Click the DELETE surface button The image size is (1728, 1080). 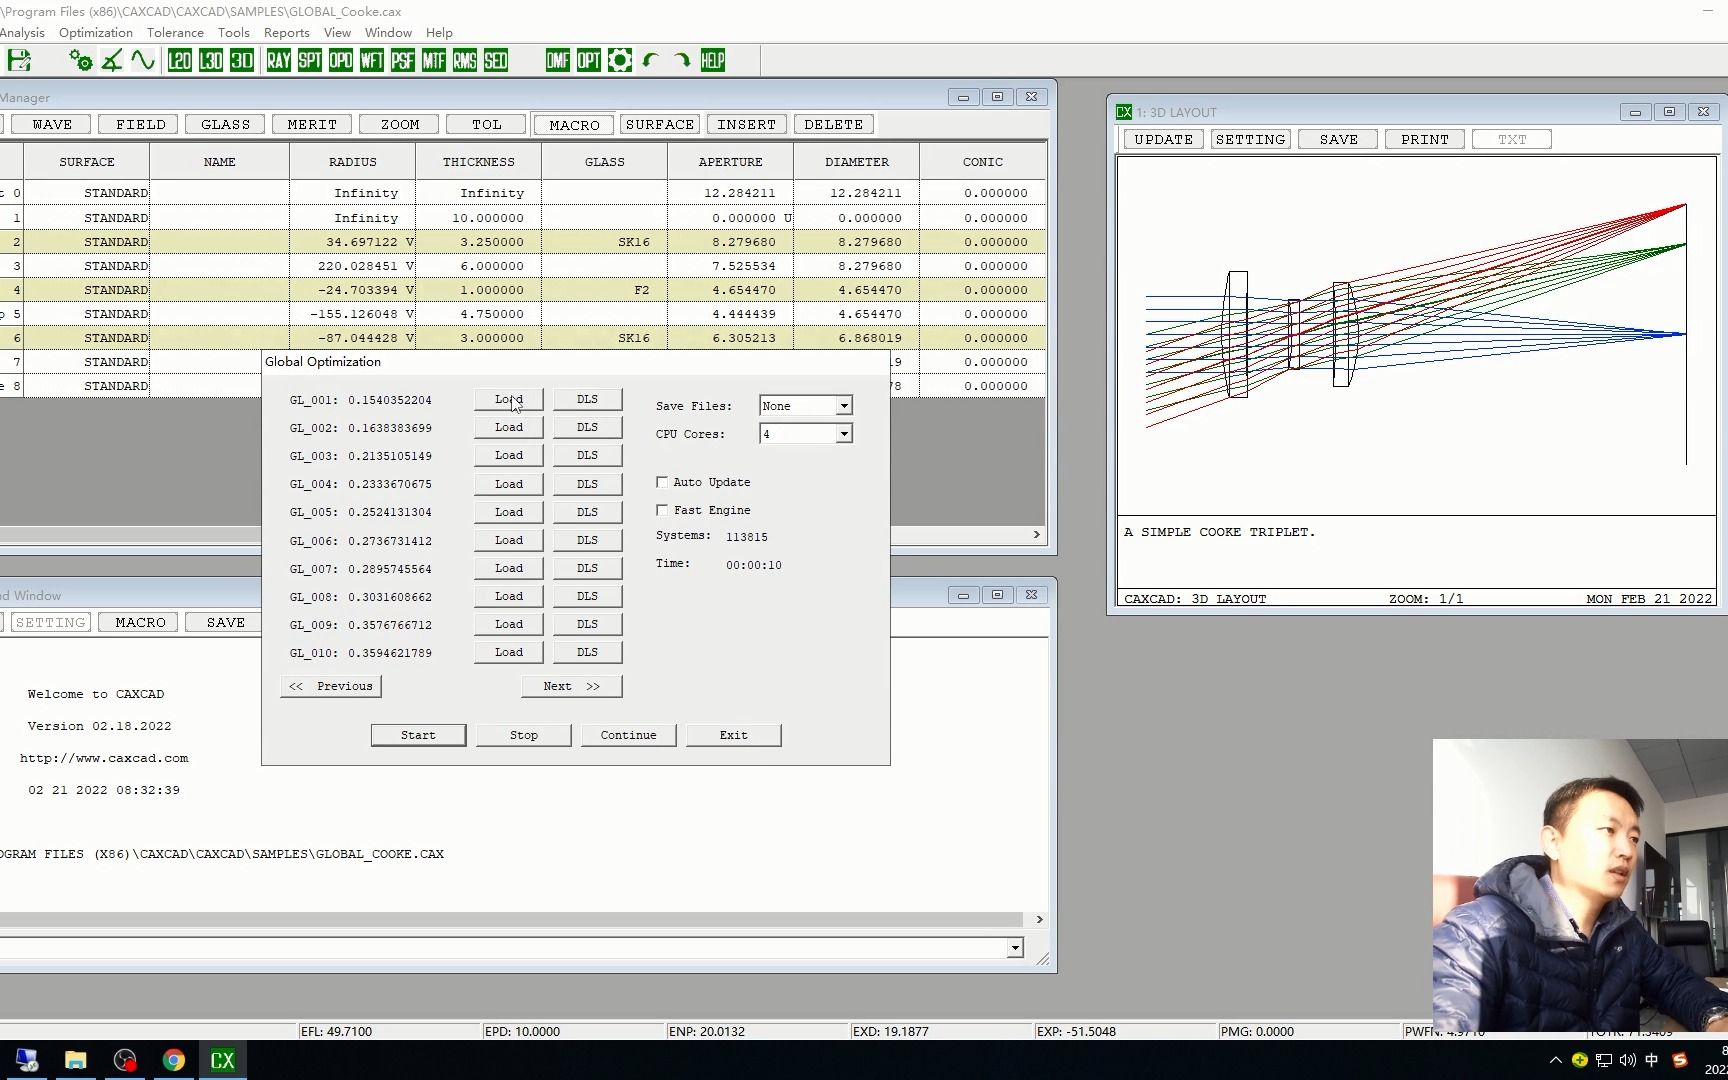(834, 124)
